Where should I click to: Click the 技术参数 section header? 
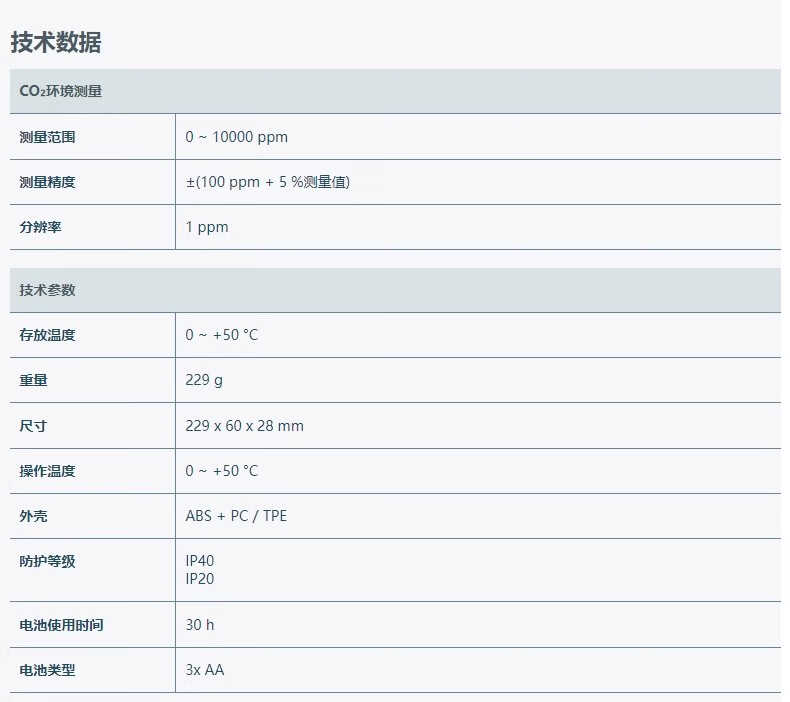47,290
